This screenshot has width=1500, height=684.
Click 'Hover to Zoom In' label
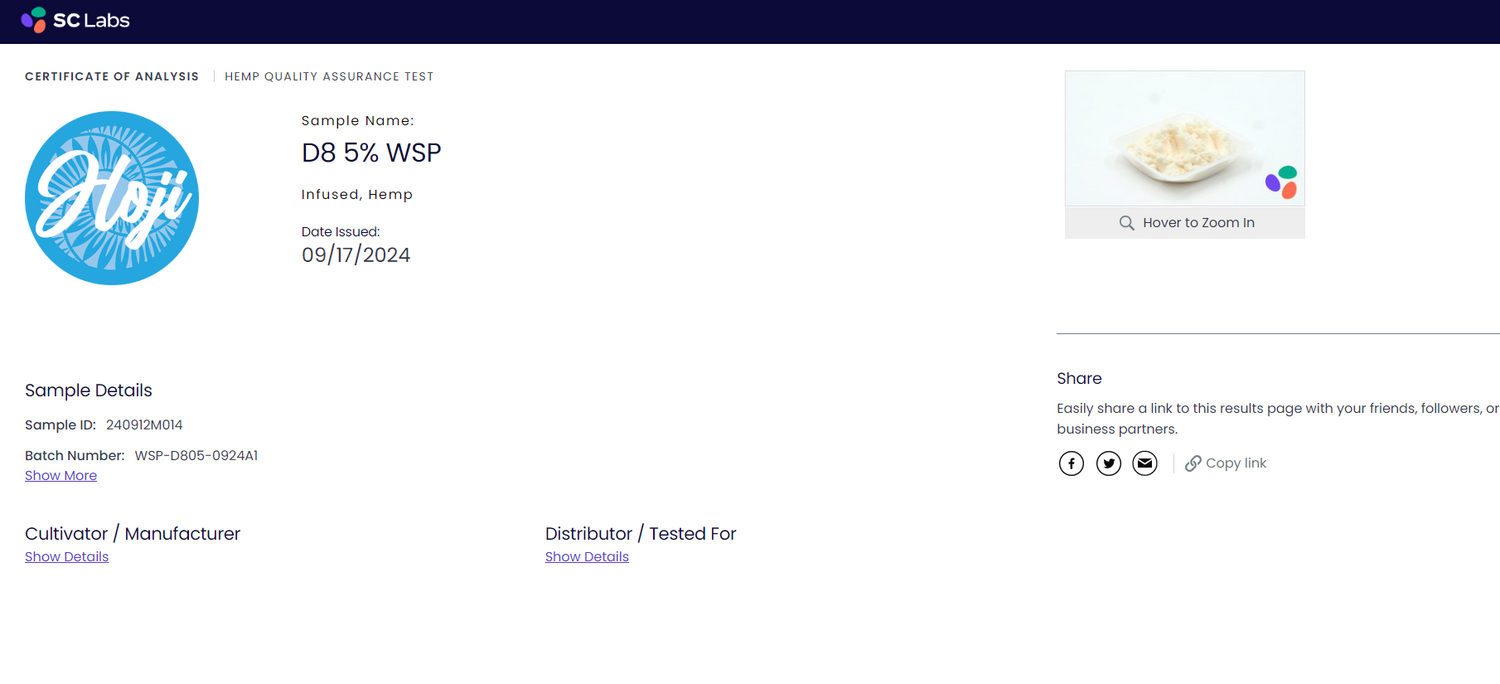1198,223
